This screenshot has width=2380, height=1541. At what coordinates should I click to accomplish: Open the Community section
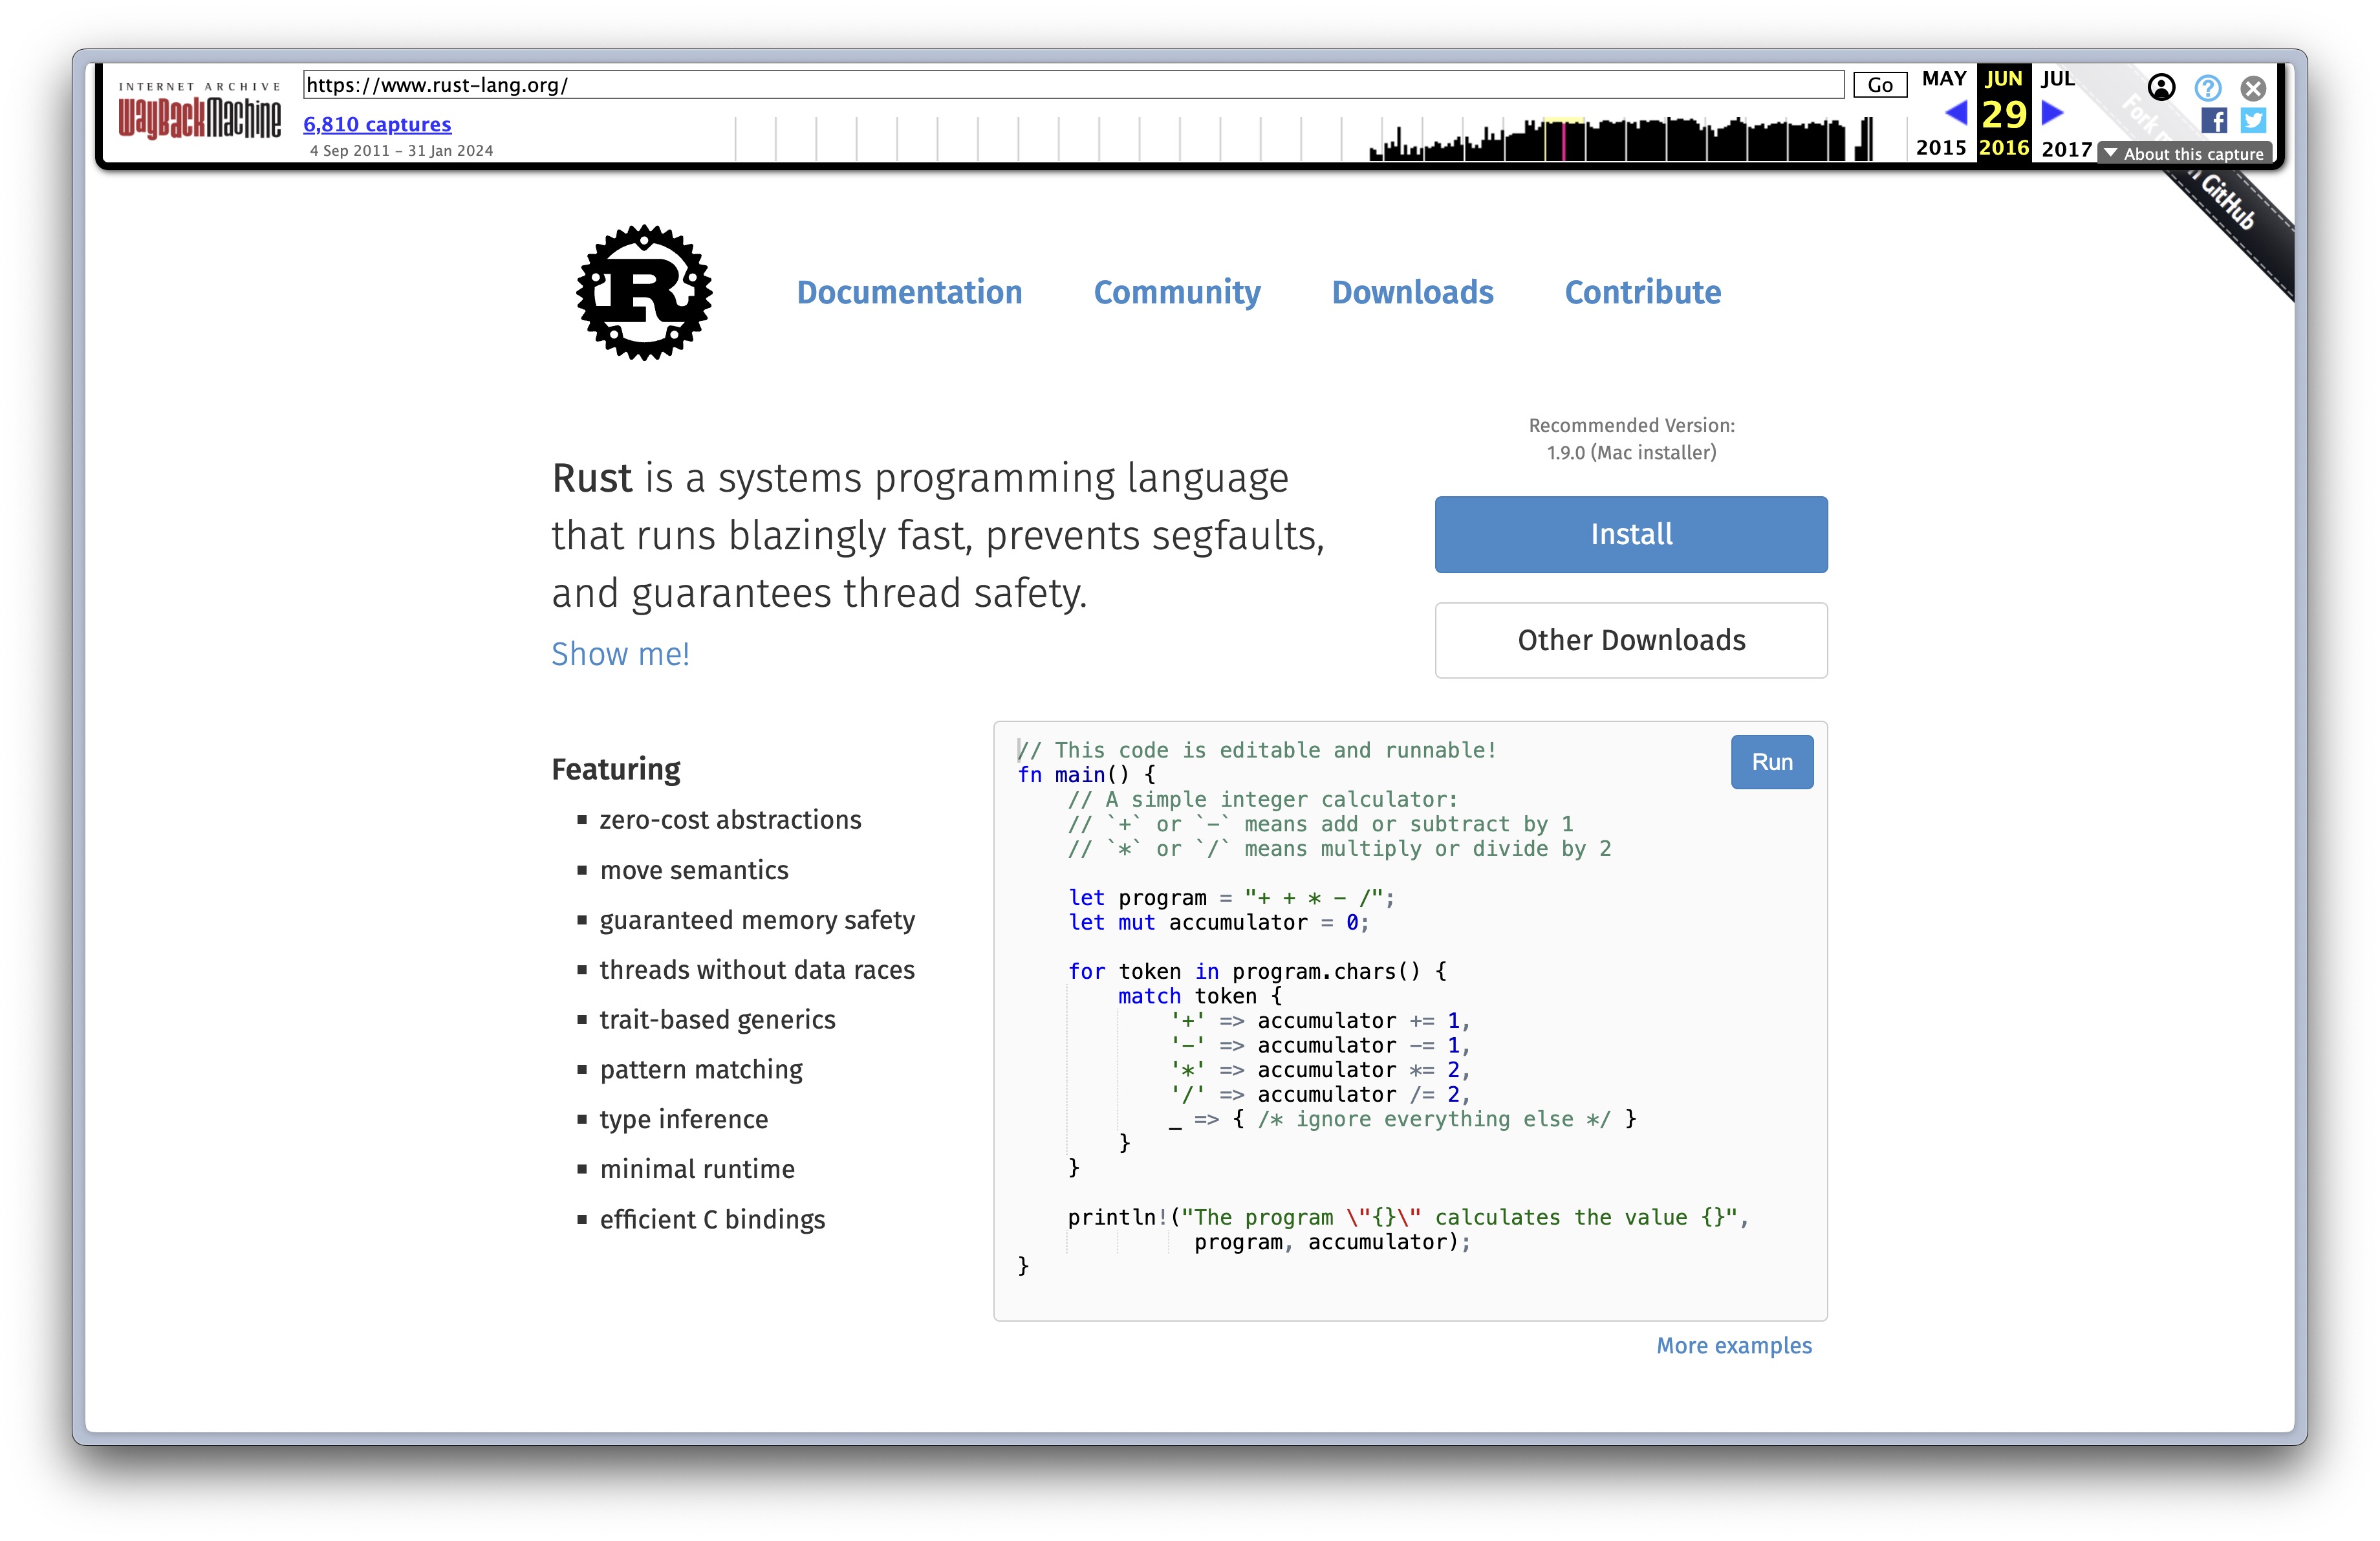[1177, 293]
